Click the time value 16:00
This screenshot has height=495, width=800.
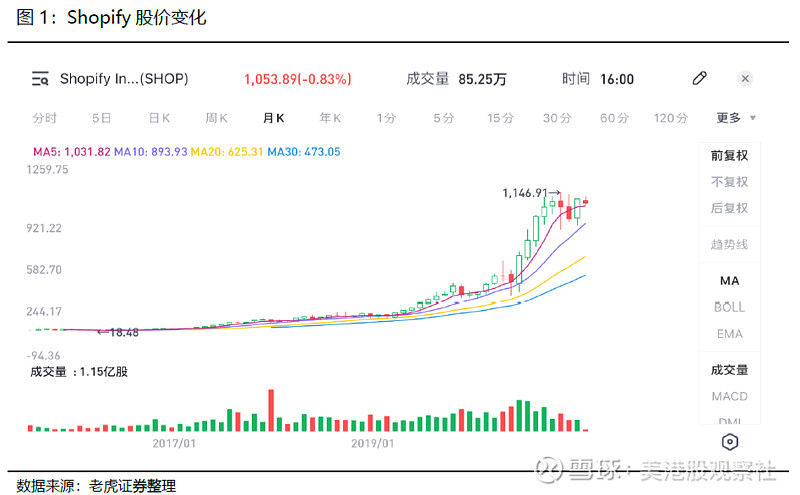pyautogui.click(x=617, y=79)
